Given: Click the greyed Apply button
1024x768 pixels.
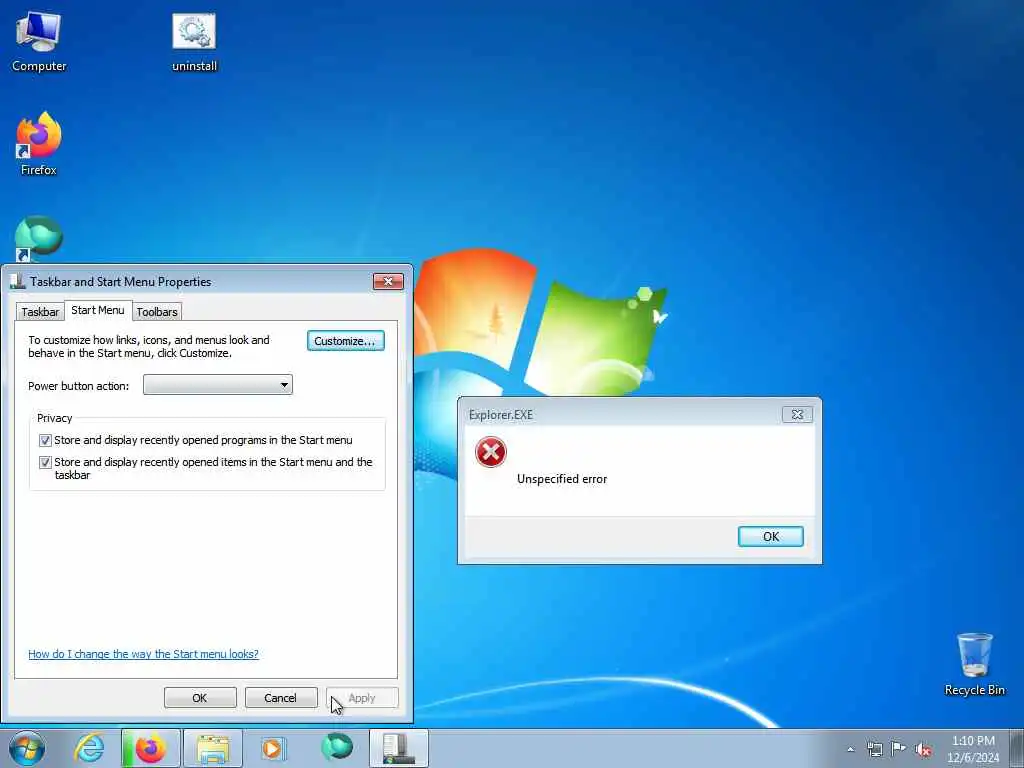Looking at the screenshot, I should (362, 697).
